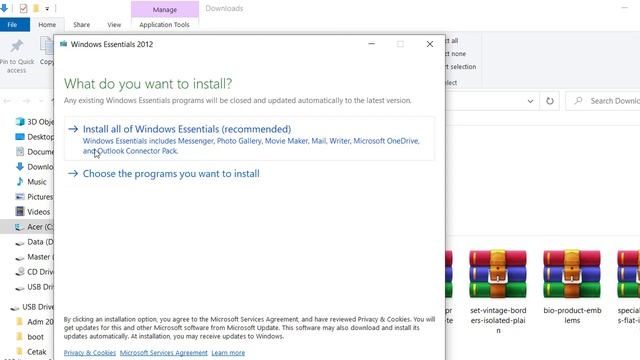Screen dimensions: 640x360
Task: Click the Select all ribbon option
Action: pos(452,41)
